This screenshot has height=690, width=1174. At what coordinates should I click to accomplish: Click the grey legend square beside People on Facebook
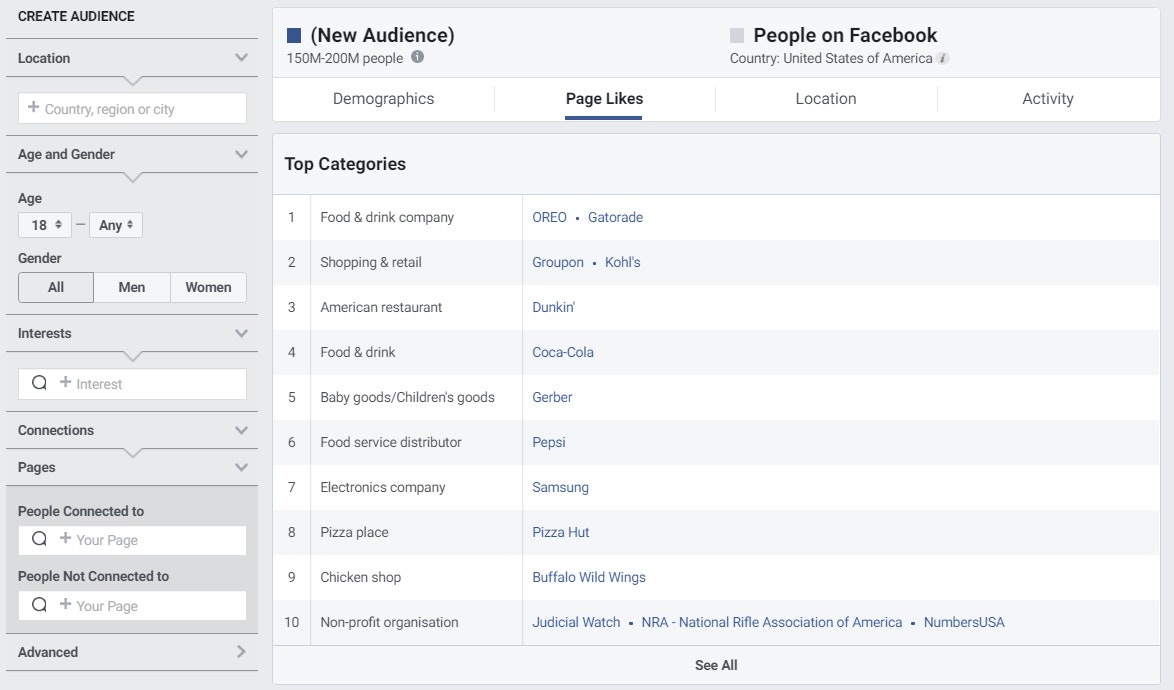[735, 34]
